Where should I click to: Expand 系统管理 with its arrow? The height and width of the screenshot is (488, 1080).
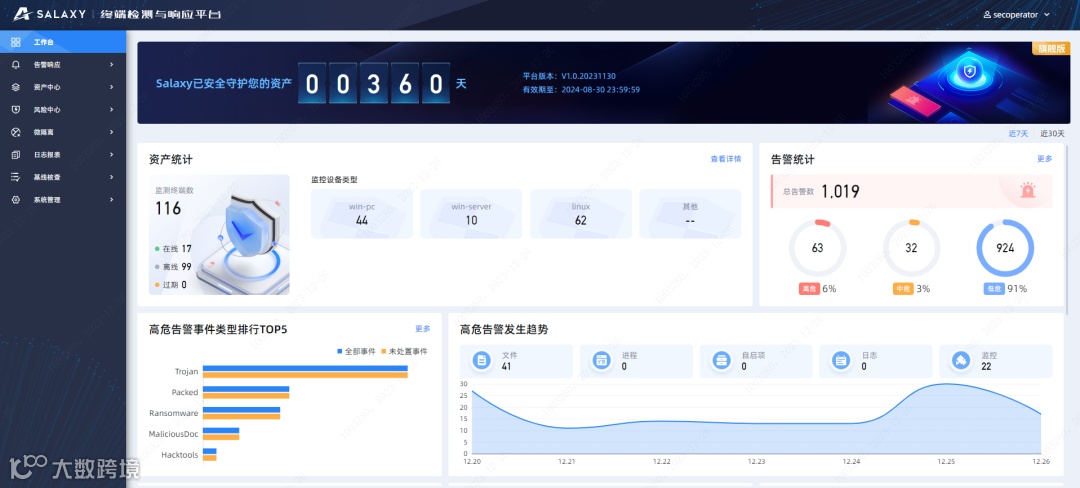pos(112,200)
